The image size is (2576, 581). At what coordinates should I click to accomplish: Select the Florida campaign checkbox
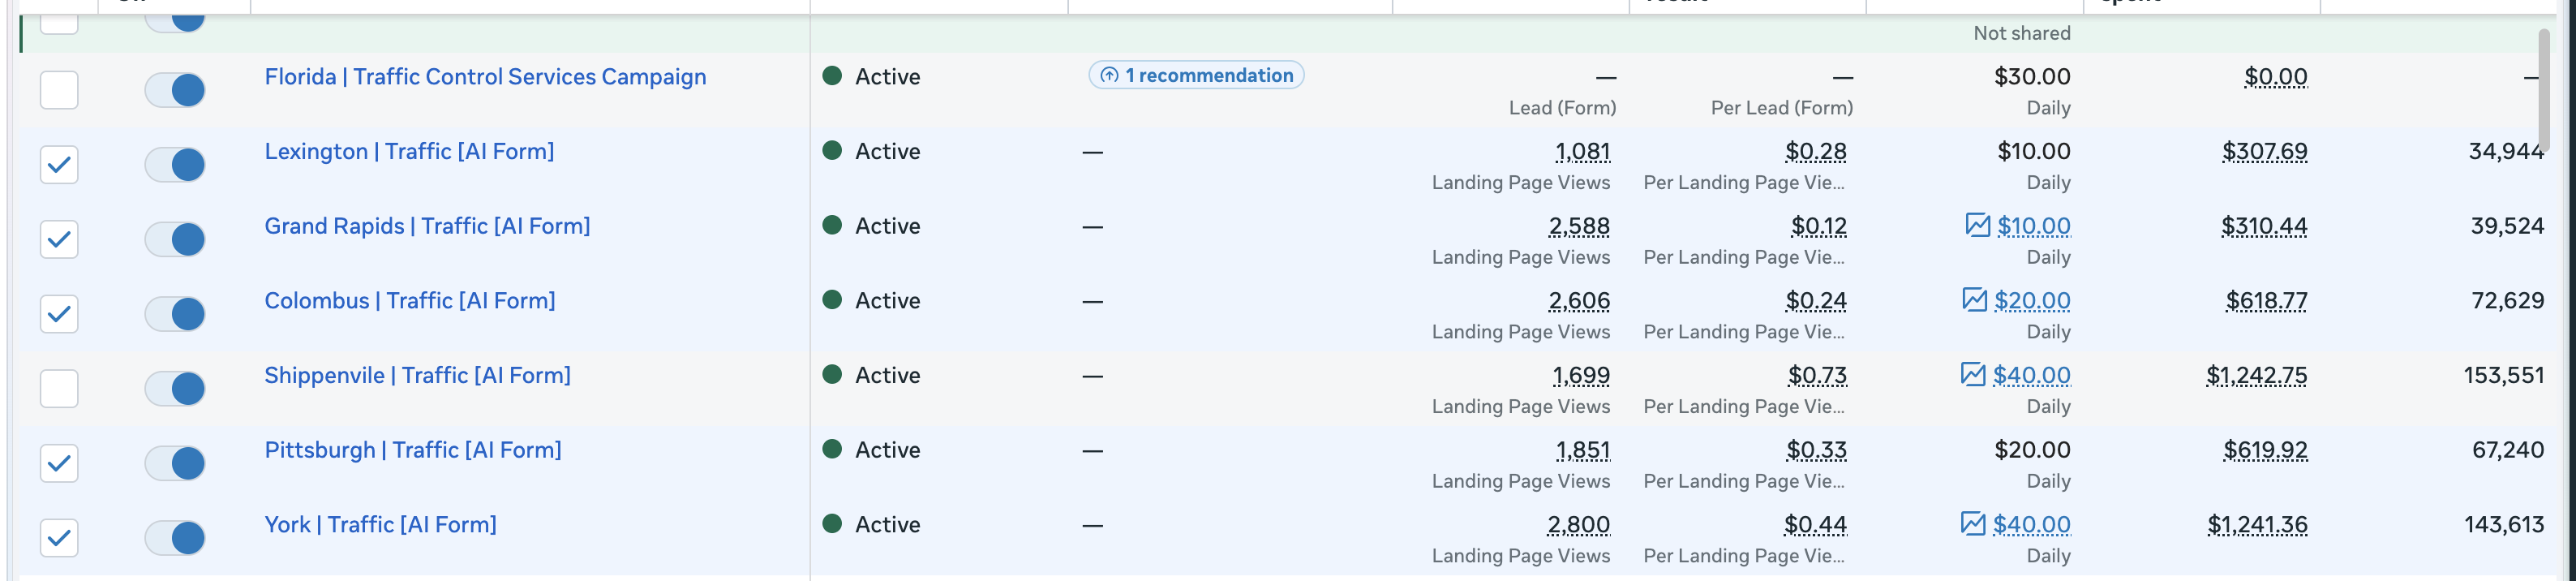coord(59,90)
